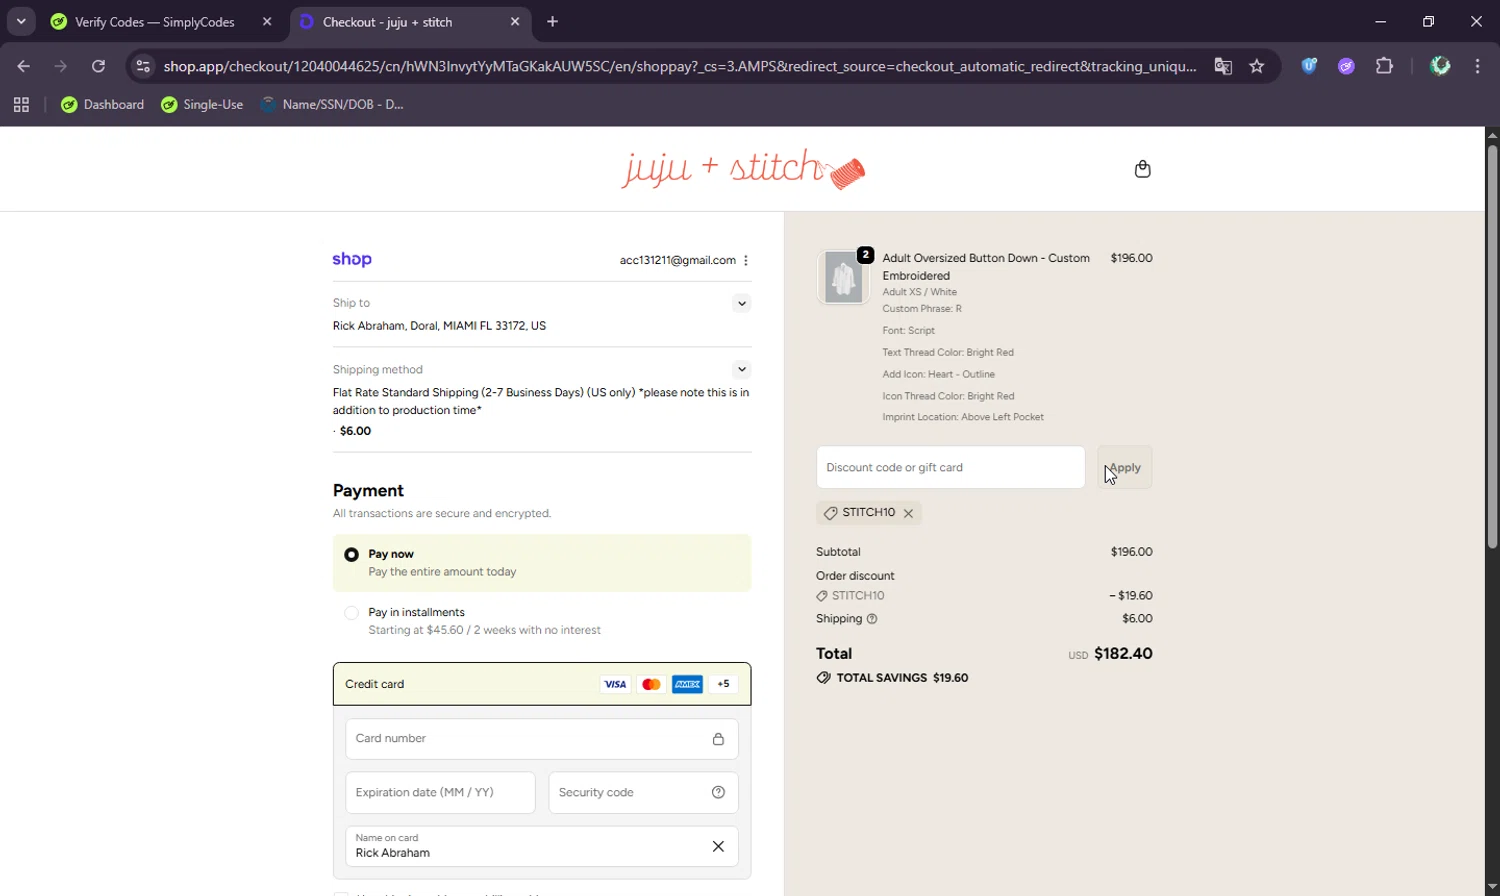
Task: Reload the checkout page
Action: coord(98,66)
